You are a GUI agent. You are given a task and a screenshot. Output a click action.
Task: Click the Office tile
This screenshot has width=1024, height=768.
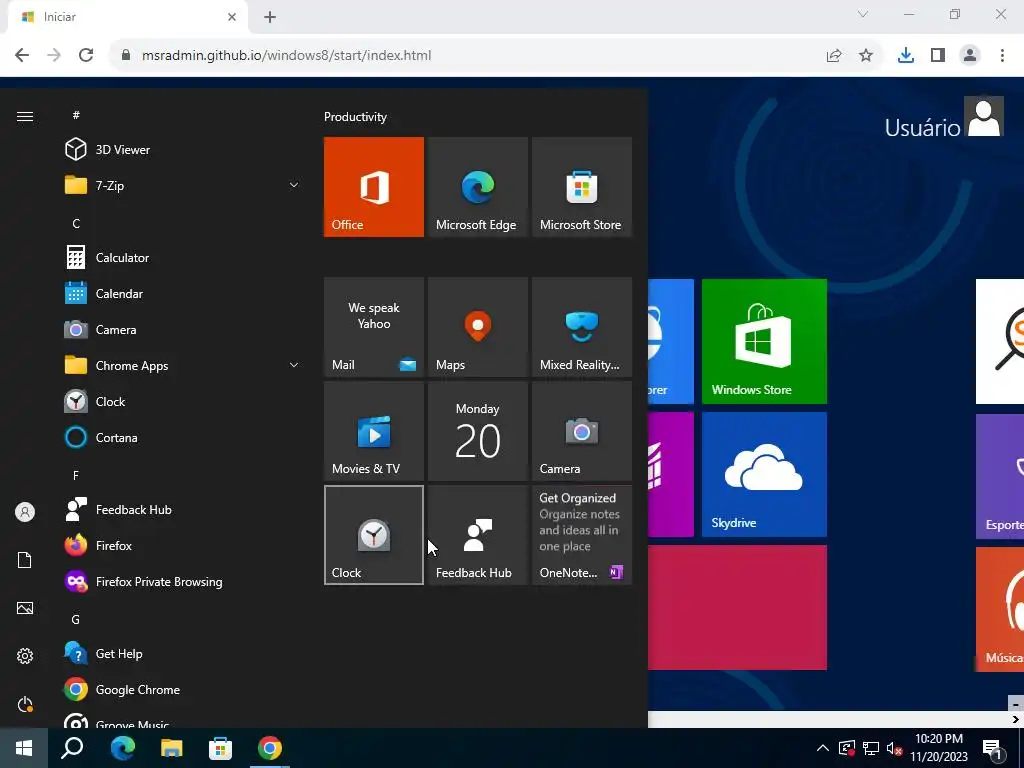pos(374,187)
